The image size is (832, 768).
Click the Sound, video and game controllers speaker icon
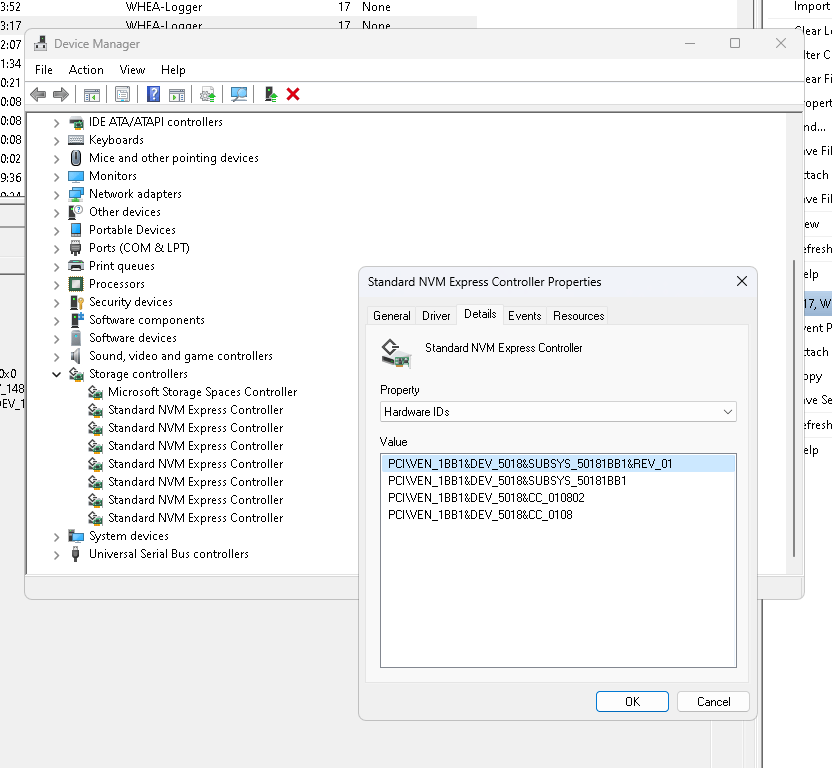pos(76,356)
